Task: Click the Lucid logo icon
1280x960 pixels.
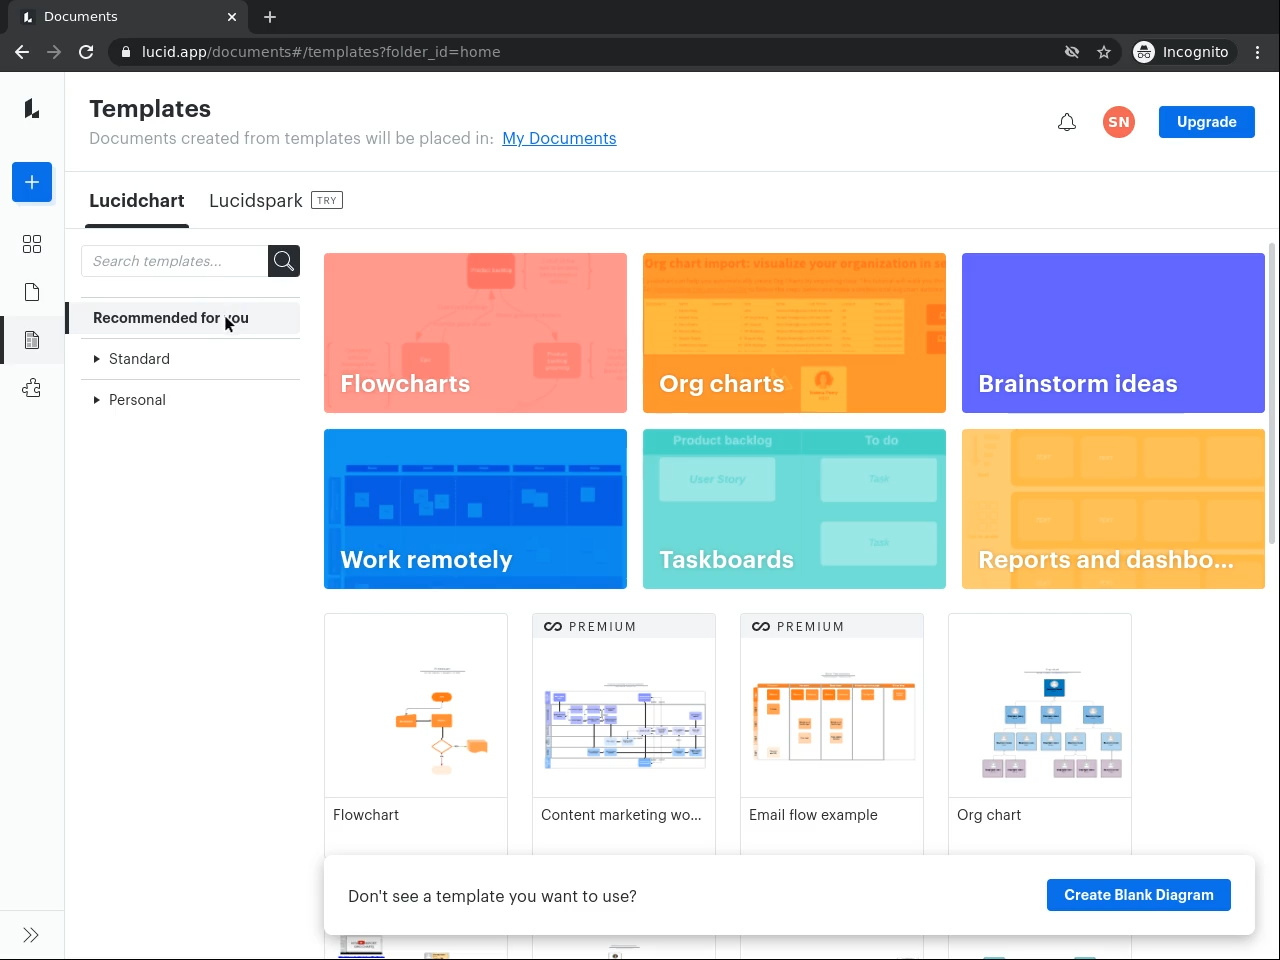Action: 32,108
